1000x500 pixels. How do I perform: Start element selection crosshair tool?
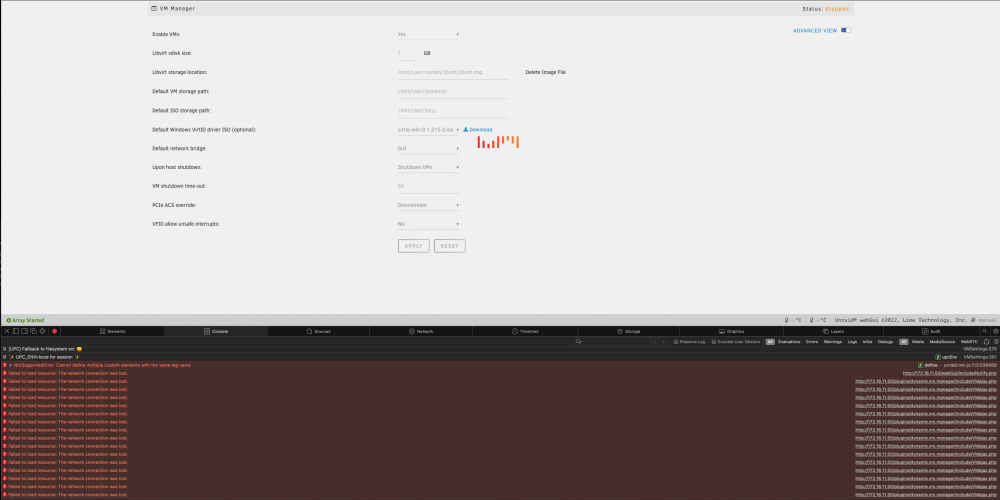[42, 332]
